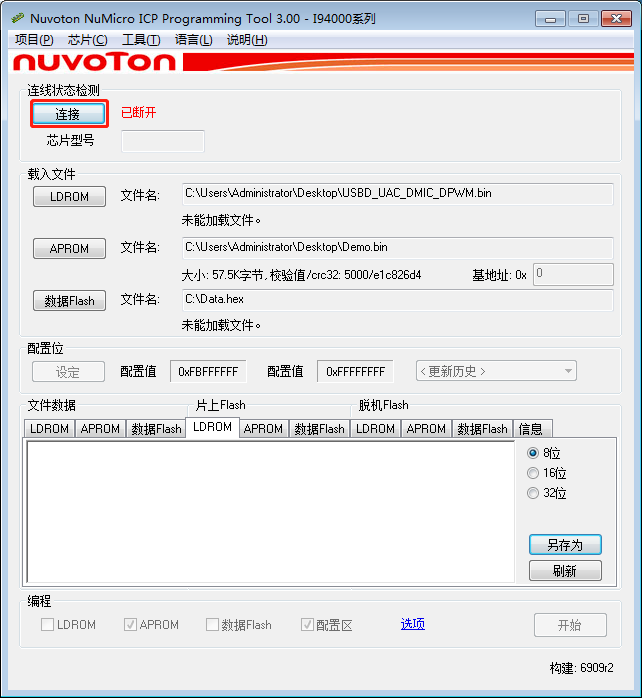The height and width of the screenshot is (698, 642).
Task: Click the C:\Data.hex file path field
Action: click(x=398, y=300)
